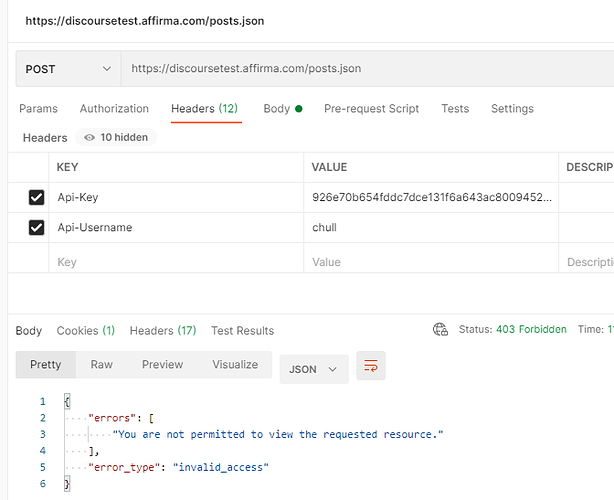Click the not permitted error message text
The height and width of the screenshot is (500, 614).
[278, 435]
